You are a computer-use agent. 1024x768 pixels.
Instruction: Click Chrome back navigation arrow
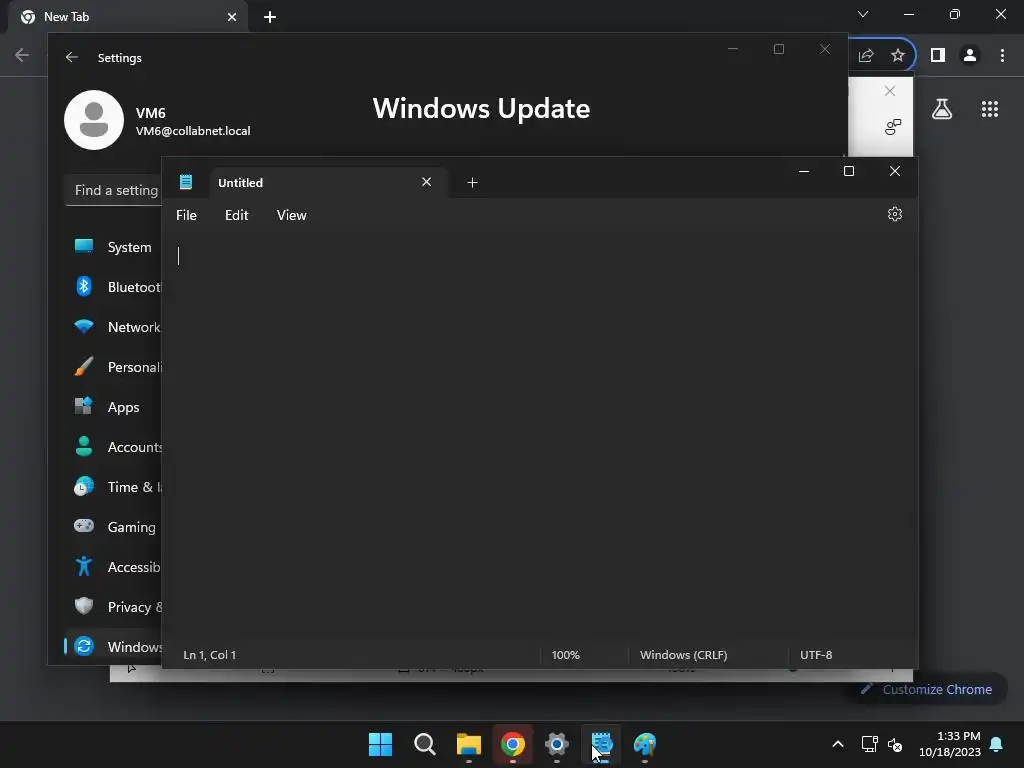point(22,55)
